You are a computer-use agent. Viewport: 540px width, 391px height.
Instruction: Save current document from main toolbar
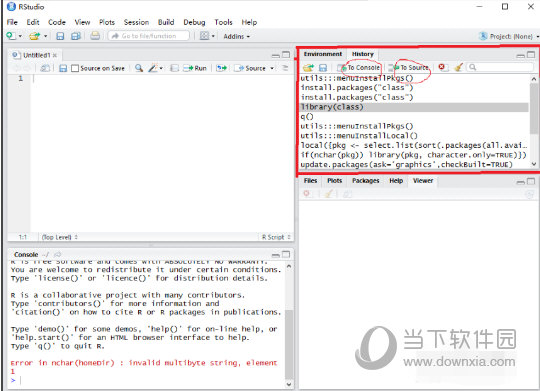(x=60, y=36)
